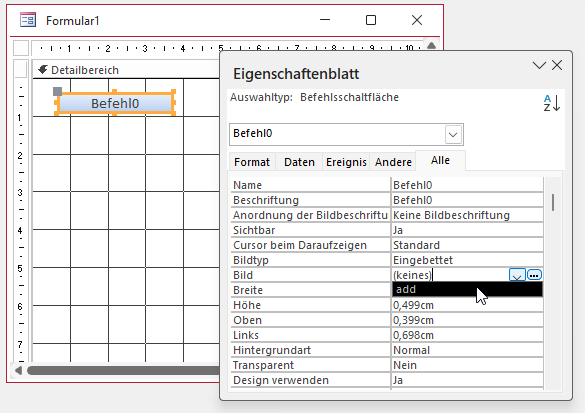
Task: Select the Höhe property label
Action: tap(310, 305)
